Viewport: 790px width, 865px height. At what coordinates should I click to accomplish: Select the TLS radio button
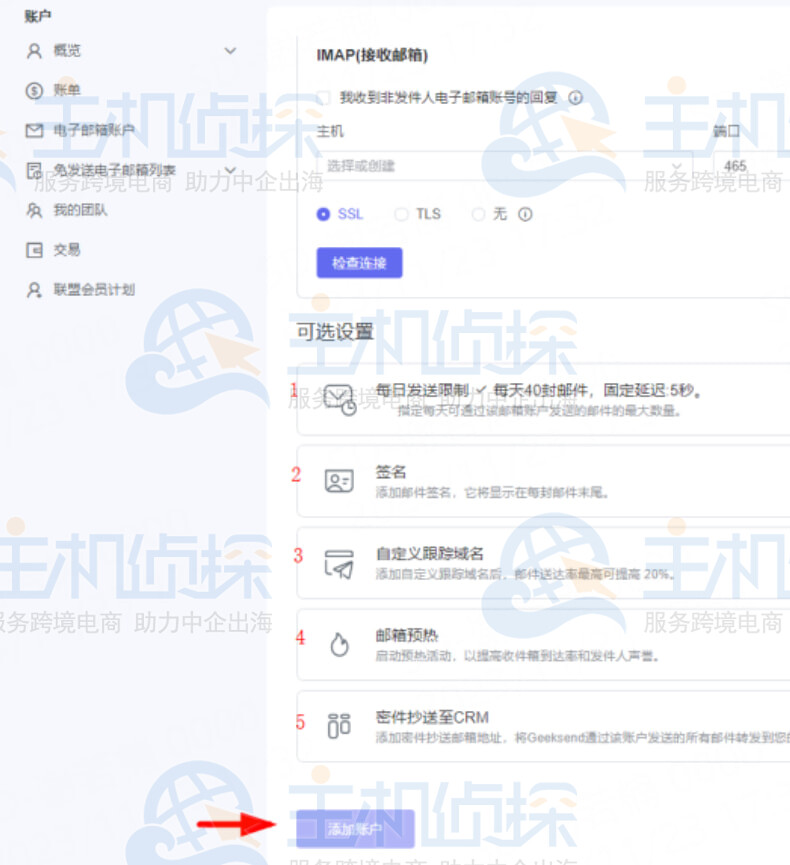tap(401, 214)
